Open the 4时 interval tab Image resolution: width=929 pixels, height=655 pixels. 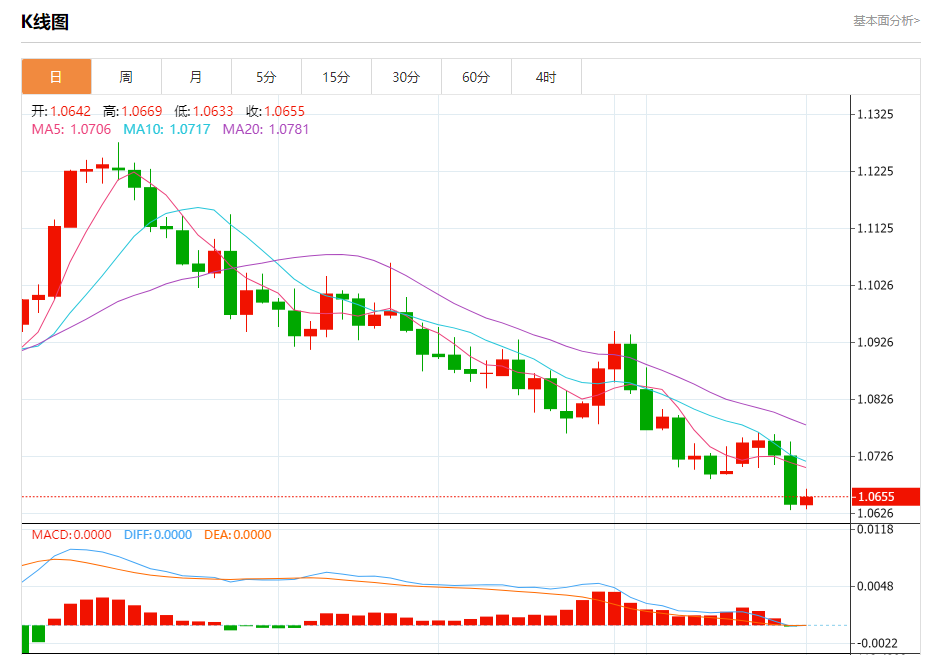[x=546, y=76]
